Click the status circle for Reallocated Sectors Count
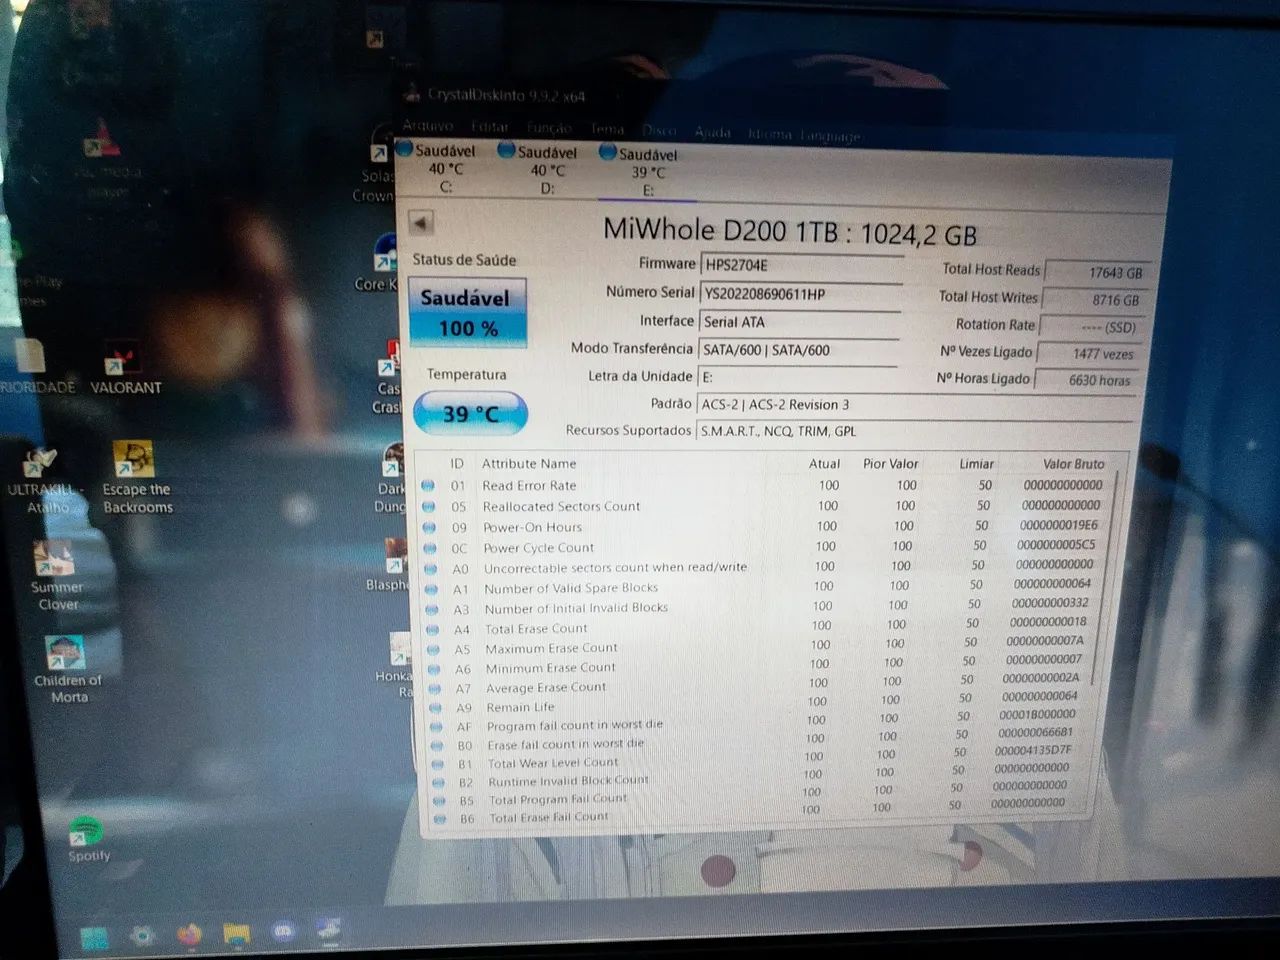1280x960 pixels. 429,506
